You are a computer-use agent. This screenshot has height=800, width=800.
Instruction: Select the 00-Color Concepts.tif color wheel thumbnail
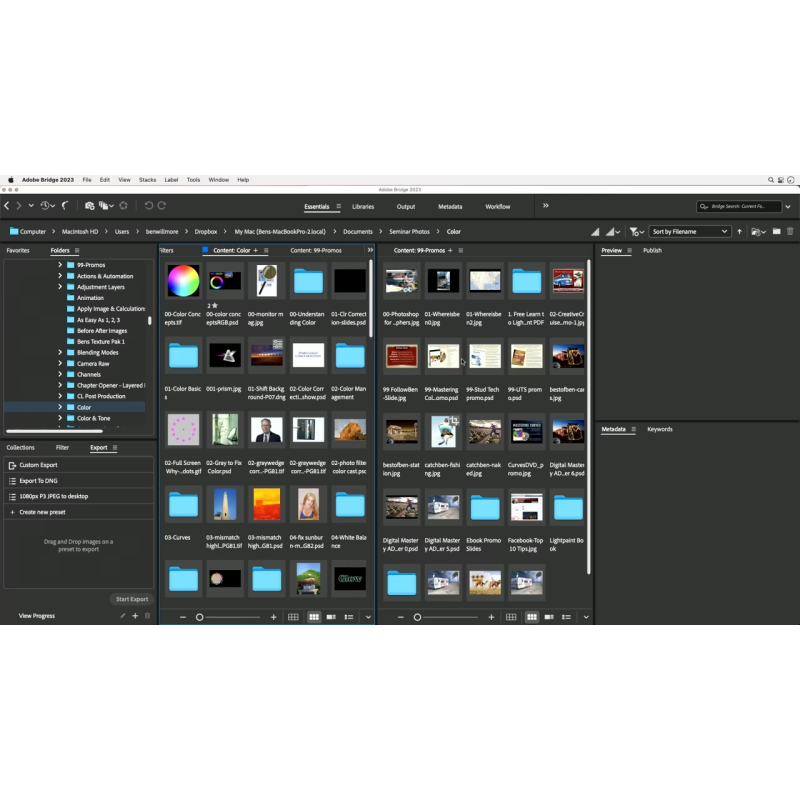point(183,281)
